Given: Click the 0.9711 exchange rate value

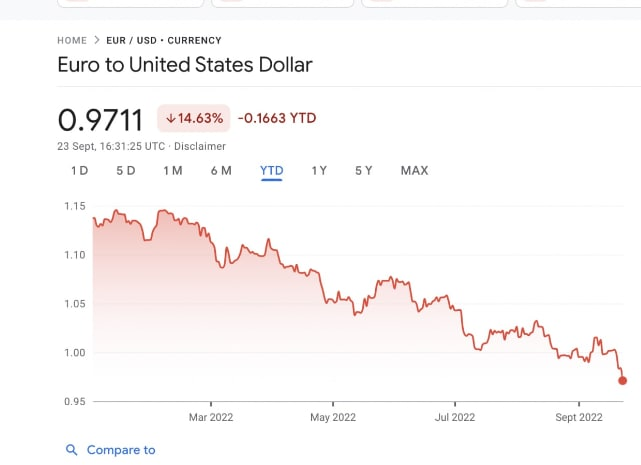Looking at the screenshot, I should (x=100, y=120).
